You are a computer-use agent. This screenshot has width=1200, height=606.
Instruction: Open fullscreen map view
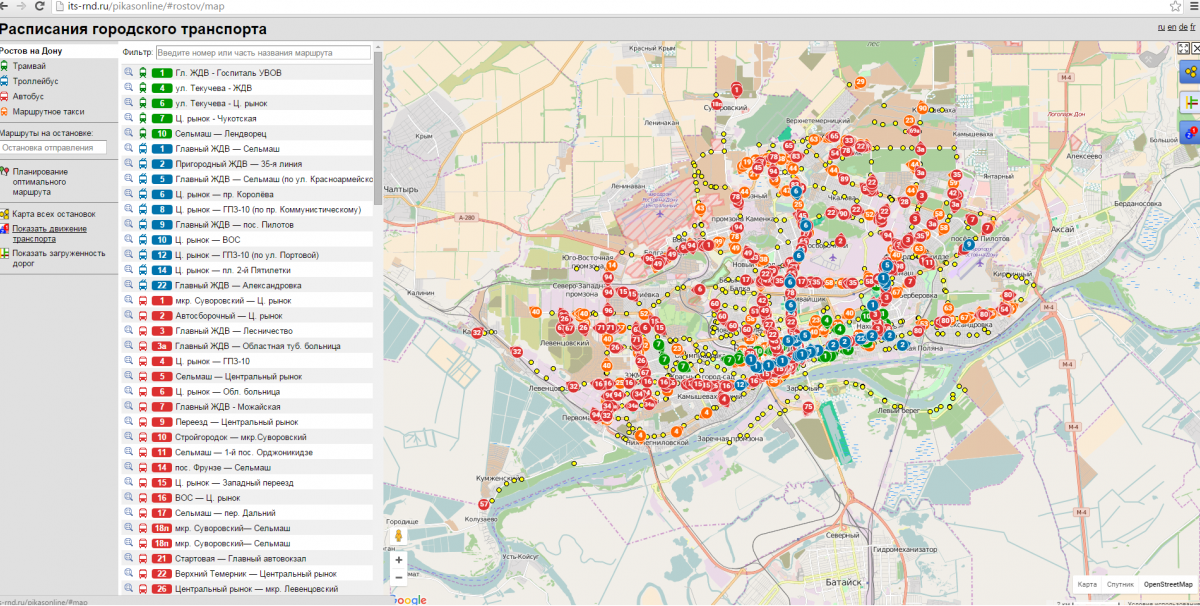coord(1184,48)
